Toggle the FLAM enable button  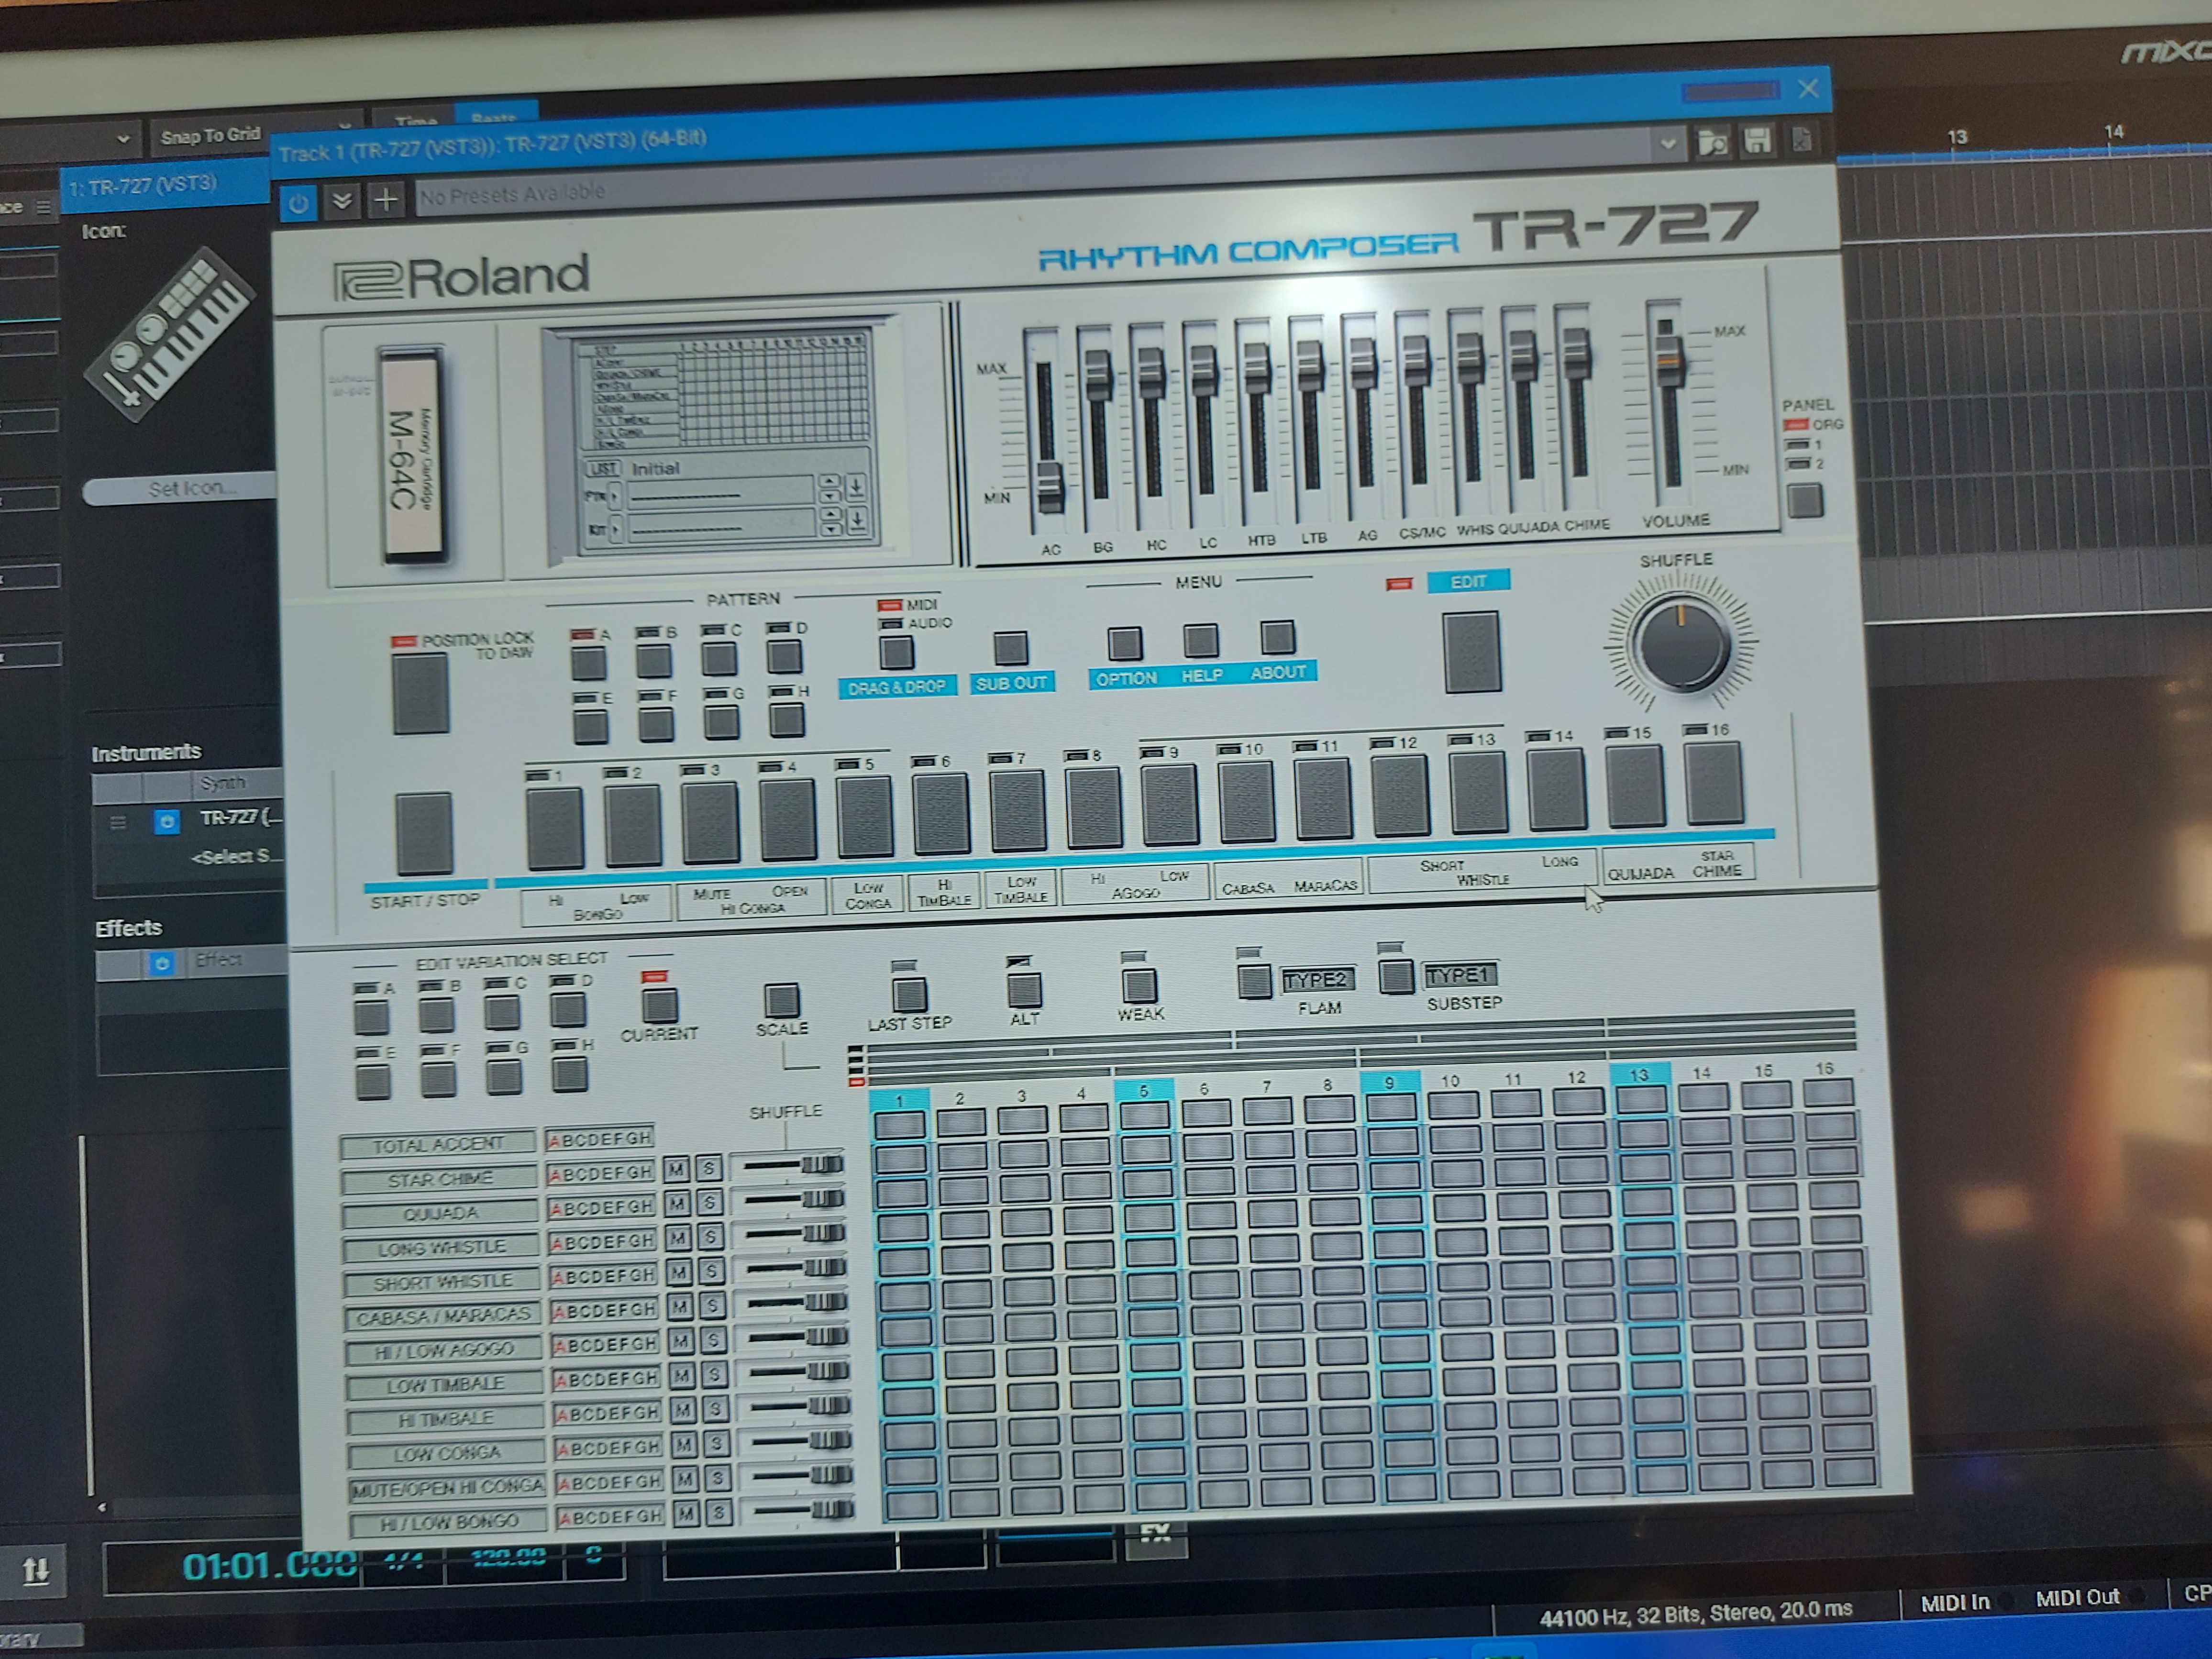point(1254,981)
